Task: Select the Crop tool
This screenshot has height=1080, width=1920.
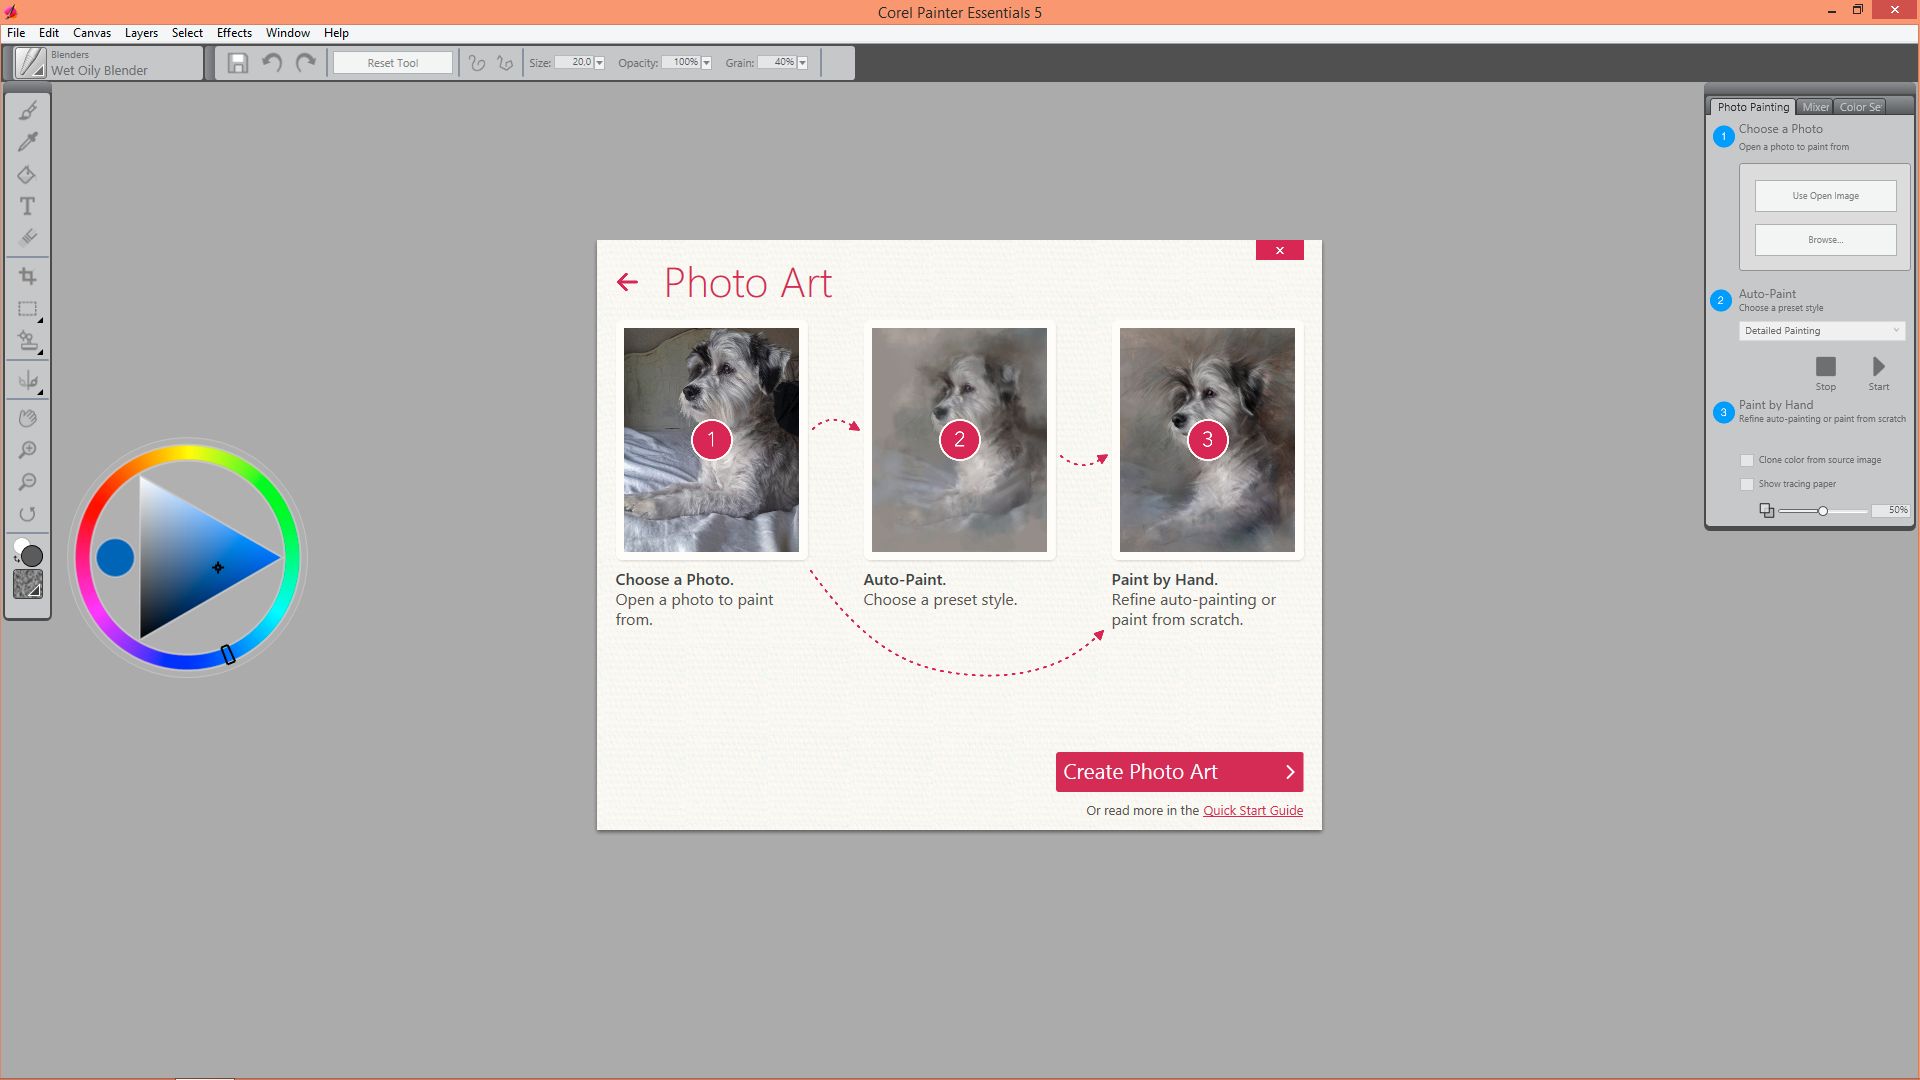Action: point(28,276)
